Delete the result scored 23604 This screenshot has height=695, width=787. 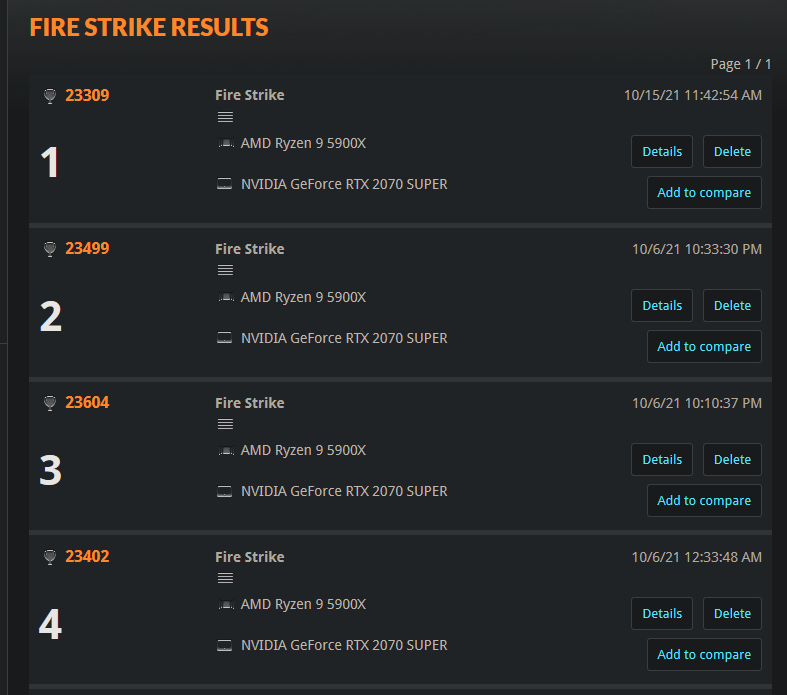coord(732,460)
